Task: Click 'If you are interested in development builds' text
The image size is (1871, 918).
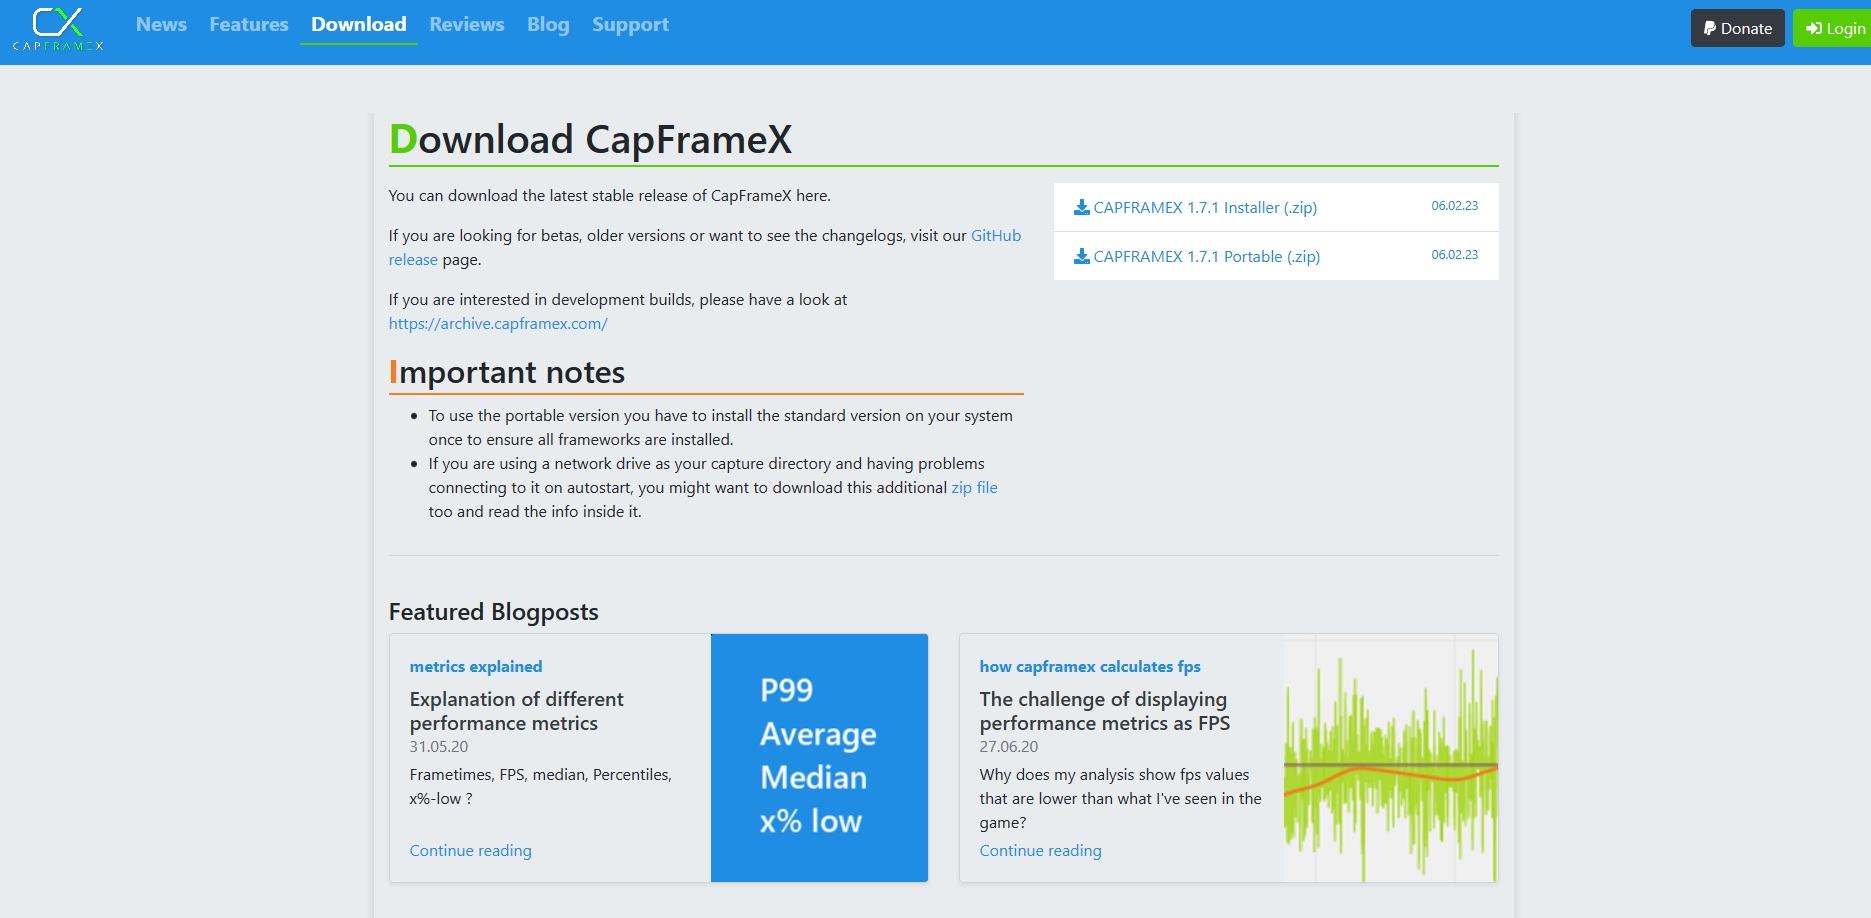Action: tap(618, 299)
